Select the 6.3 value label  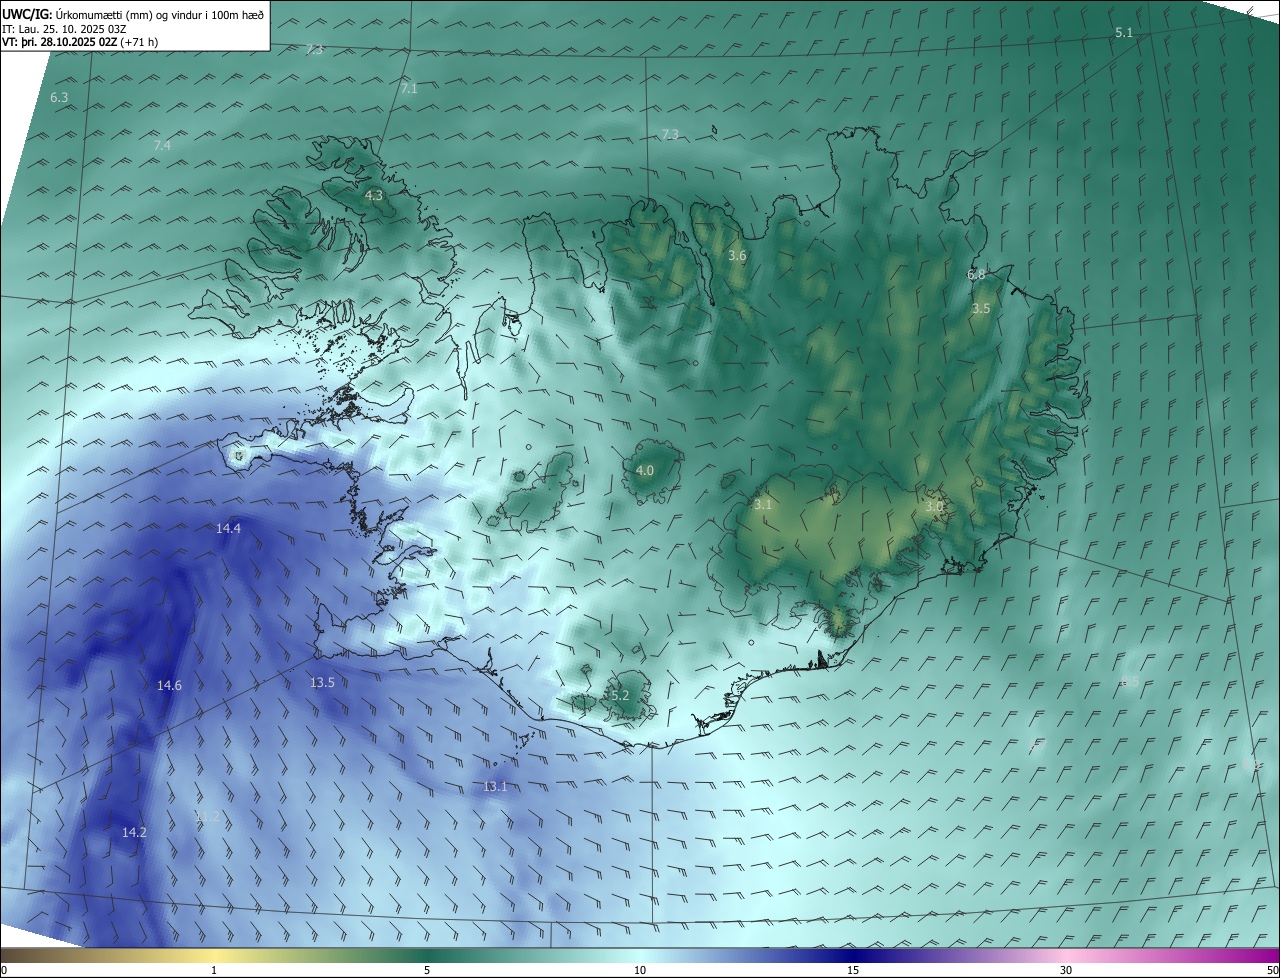pos(59,98)
